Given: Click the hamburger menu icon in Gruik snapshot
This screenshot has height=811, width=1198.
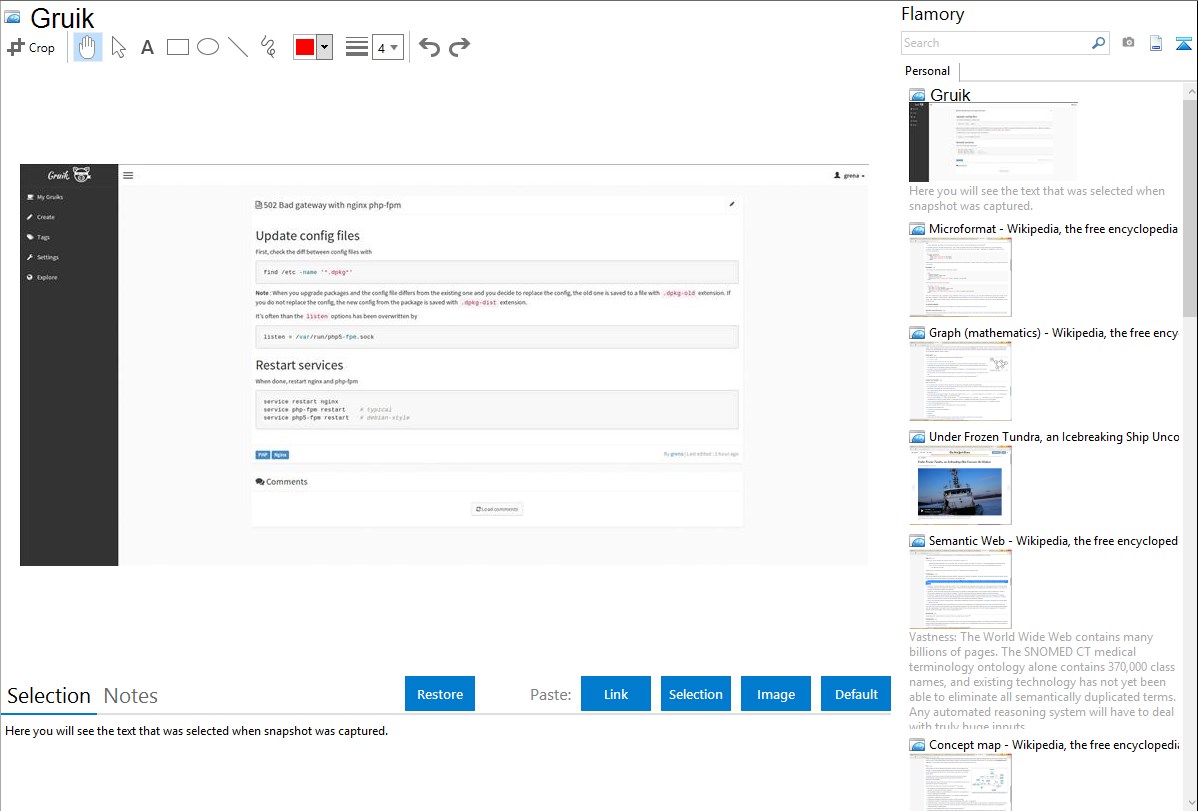Looking at the screenshot, I should [128, 175].
